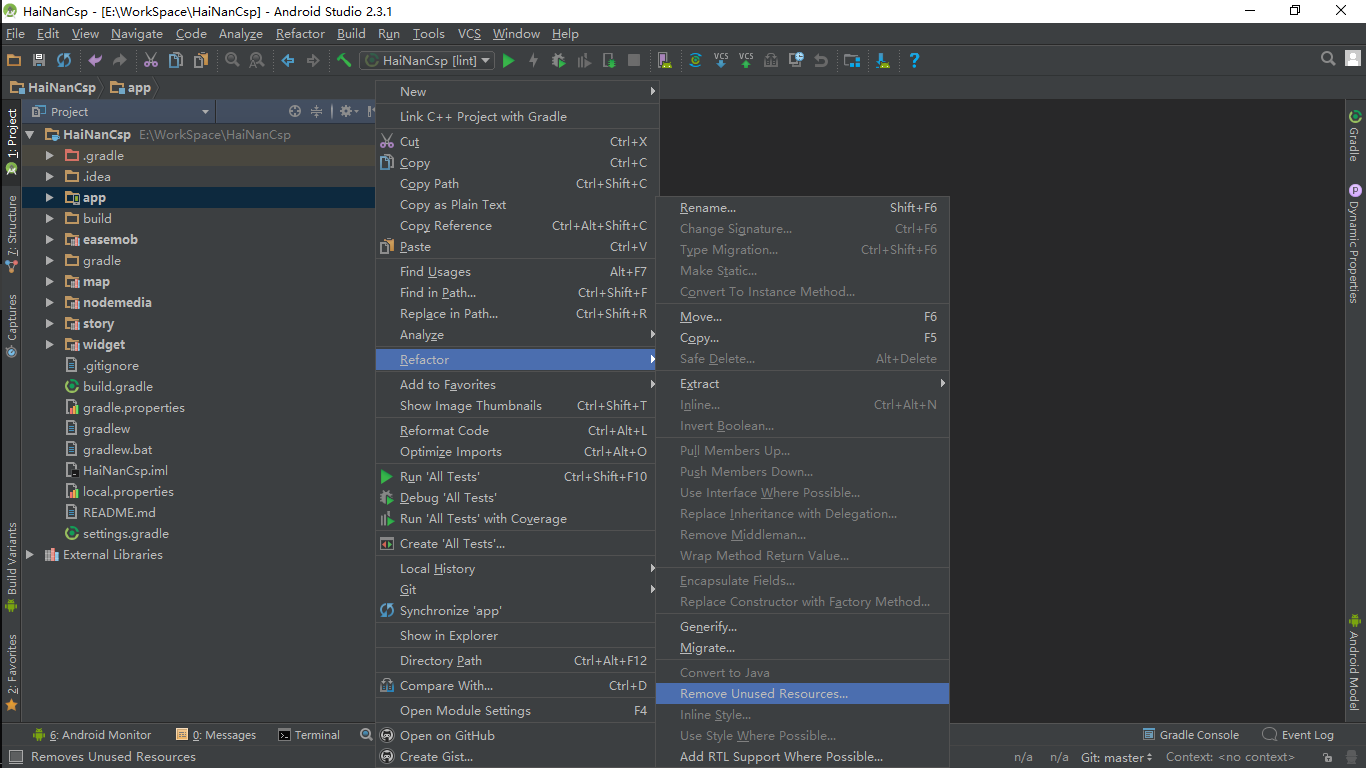Choose Find Usages in the context menu
The image size is (1366, 768).
point(515,272)
